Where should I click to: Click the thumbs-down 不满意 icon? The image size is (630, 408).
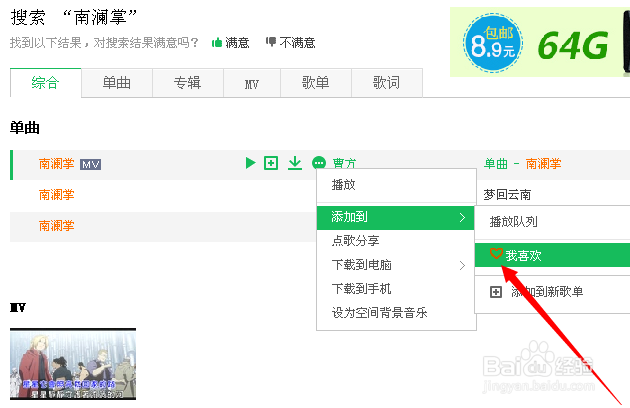click(271, 41)
